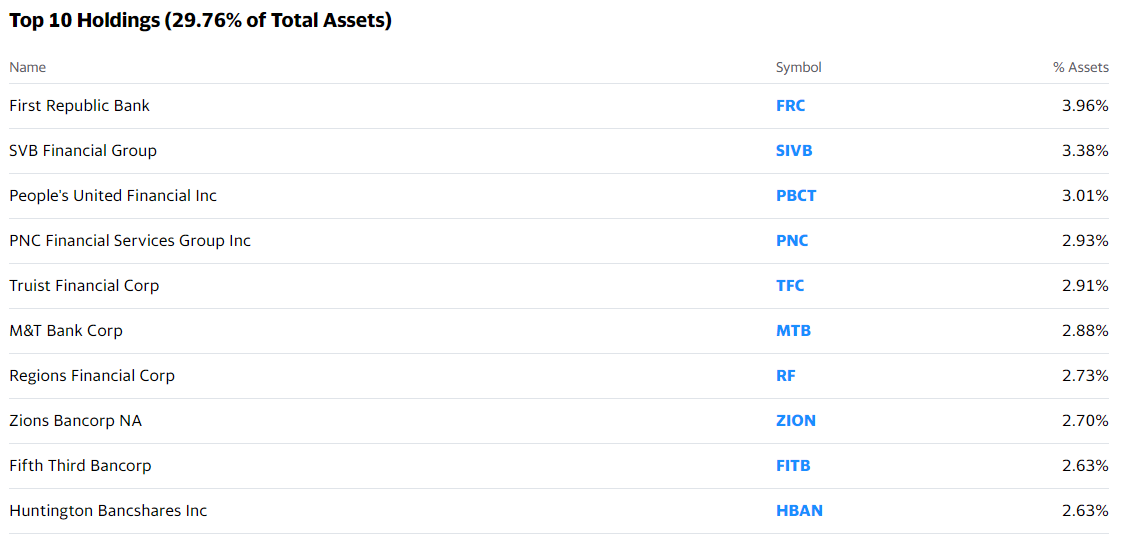Select Huntington Bancshares Inc name
Image resolution: width=1123 pixels, height=541 pixels.
point(108,511)
